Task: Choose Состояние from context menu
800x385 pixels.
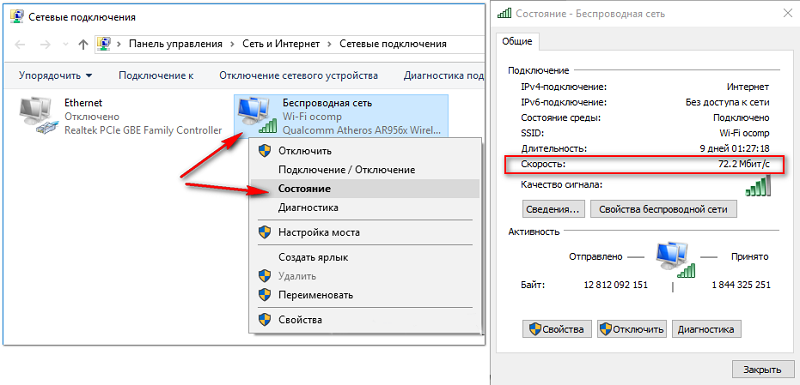Action: pyautogui.click(x=365, y=189)
